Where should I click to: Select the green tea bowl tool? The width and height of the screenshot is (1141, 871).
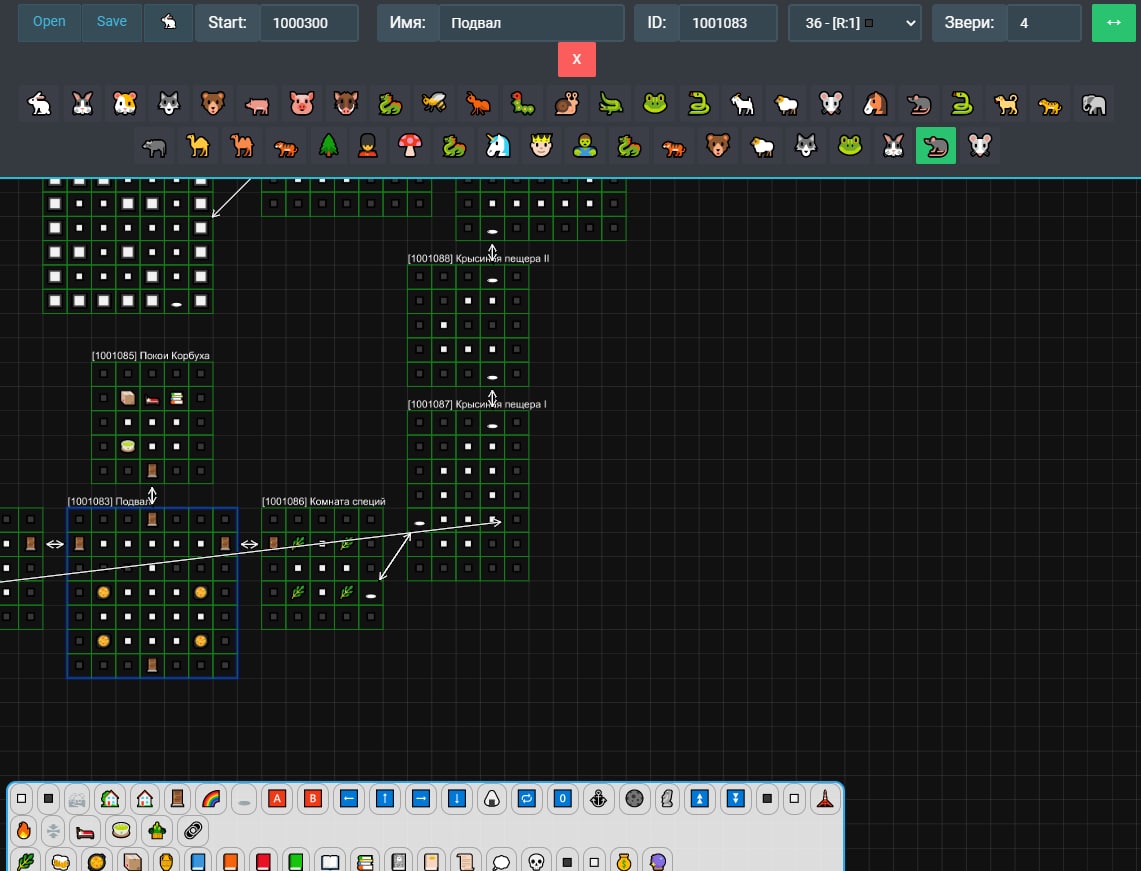pos(121,830)
